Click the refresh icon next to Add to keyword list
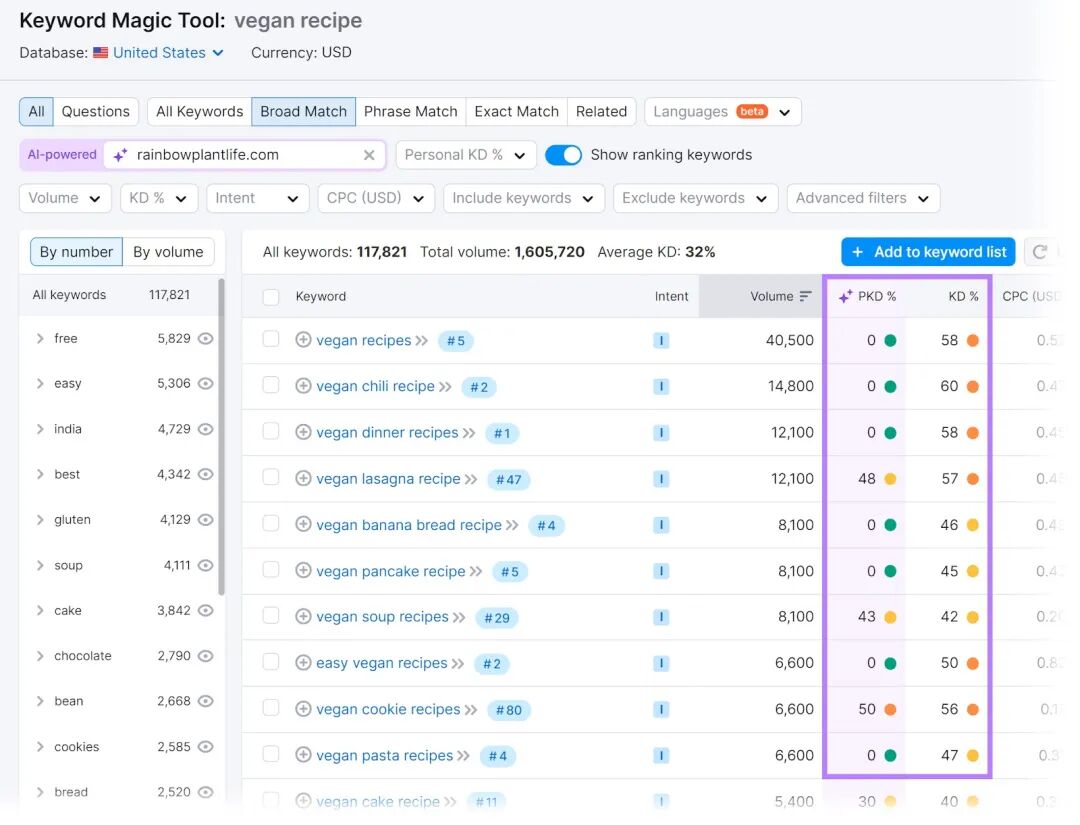The image size is (1080, 825). pos(1040,252)
